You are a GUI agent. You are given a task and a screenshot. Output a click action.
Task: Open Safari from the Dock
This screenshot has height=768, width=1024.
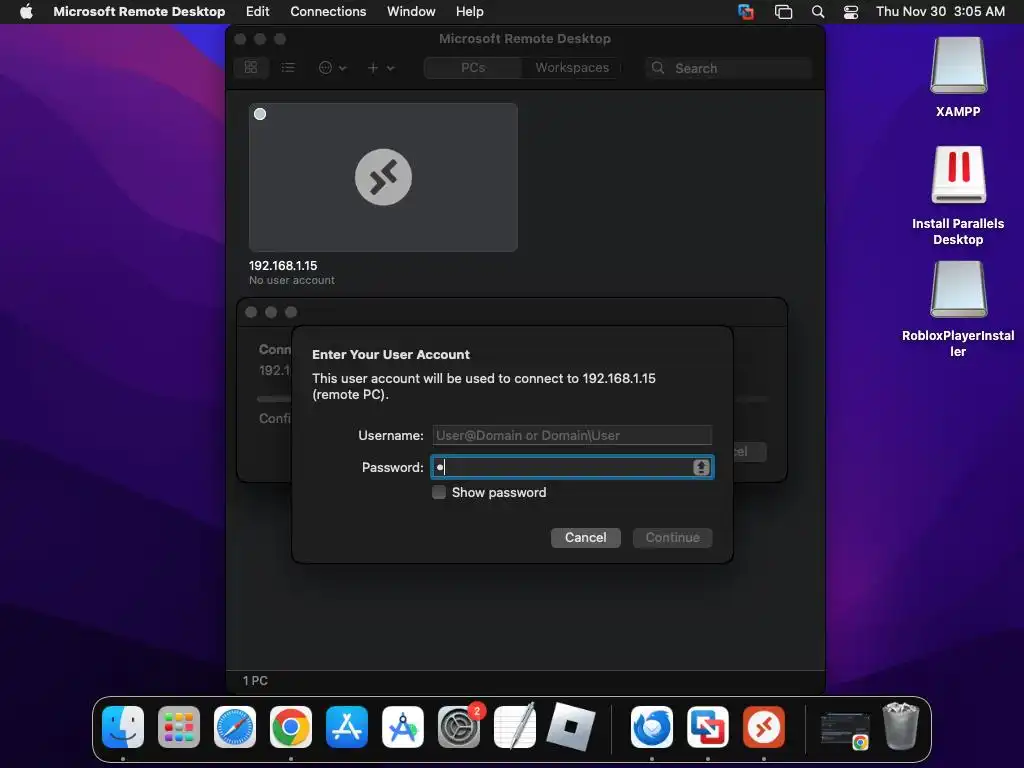point(235,727)
